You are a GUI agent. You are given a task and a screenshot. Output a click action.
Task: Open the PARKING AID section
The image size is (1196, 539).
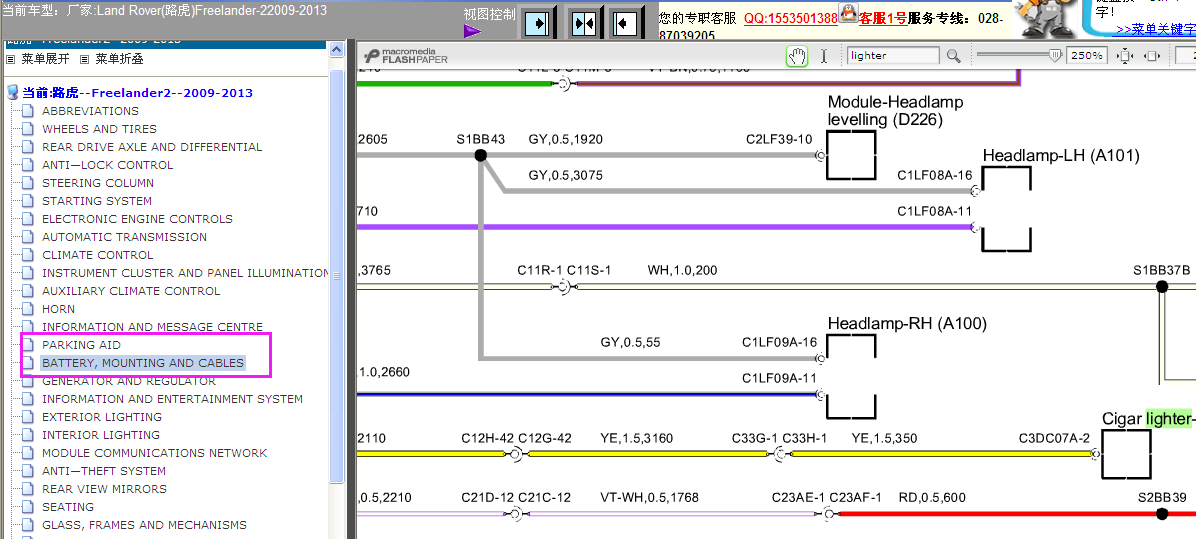tap(82, 345)
